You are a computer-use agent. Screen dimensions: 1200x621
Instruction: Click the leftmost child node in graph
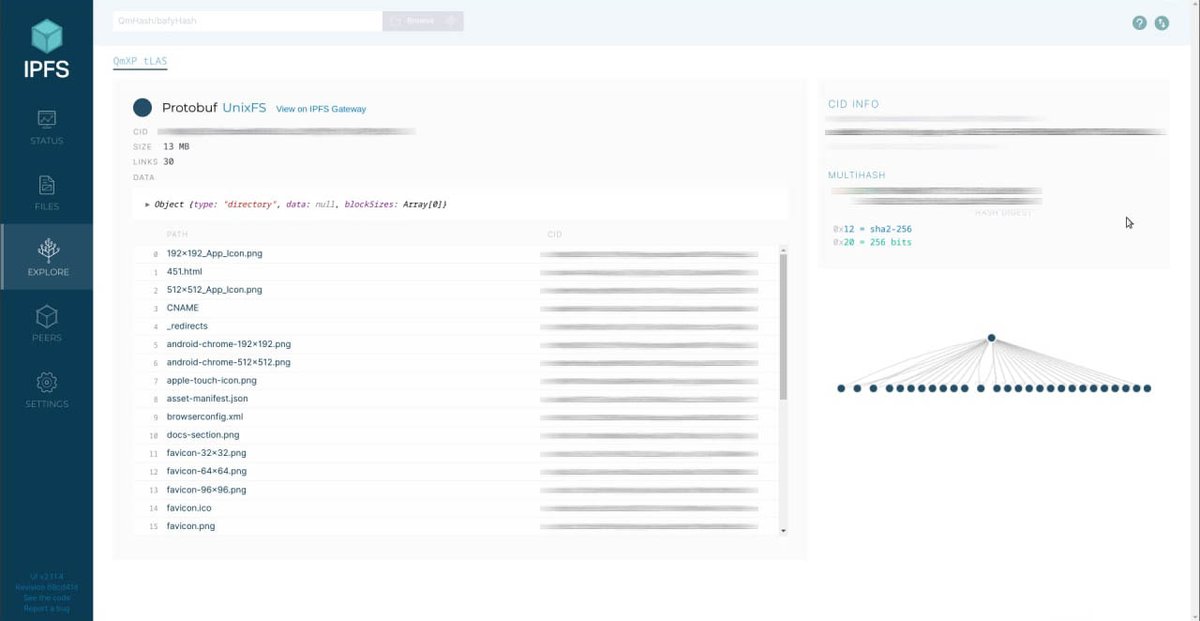(x=841, y=388)
